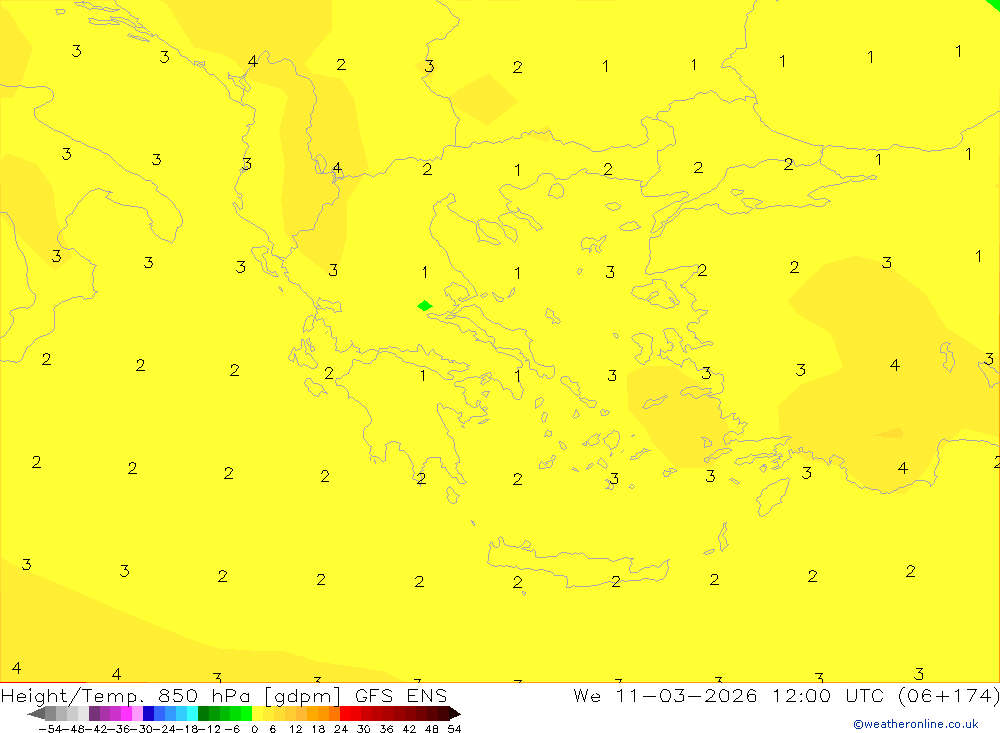1000x733 pixels.
Task: Click the '54' legend label at the scale end
Action: point(454,729)
